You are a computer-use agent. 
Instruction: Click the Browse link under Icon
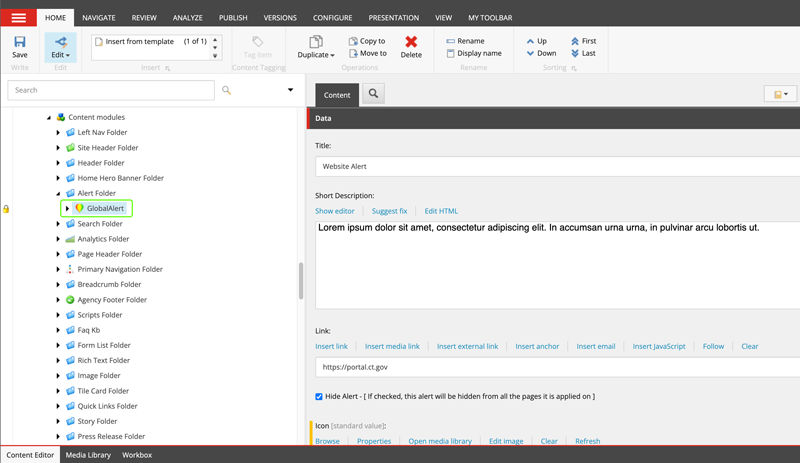328,441
